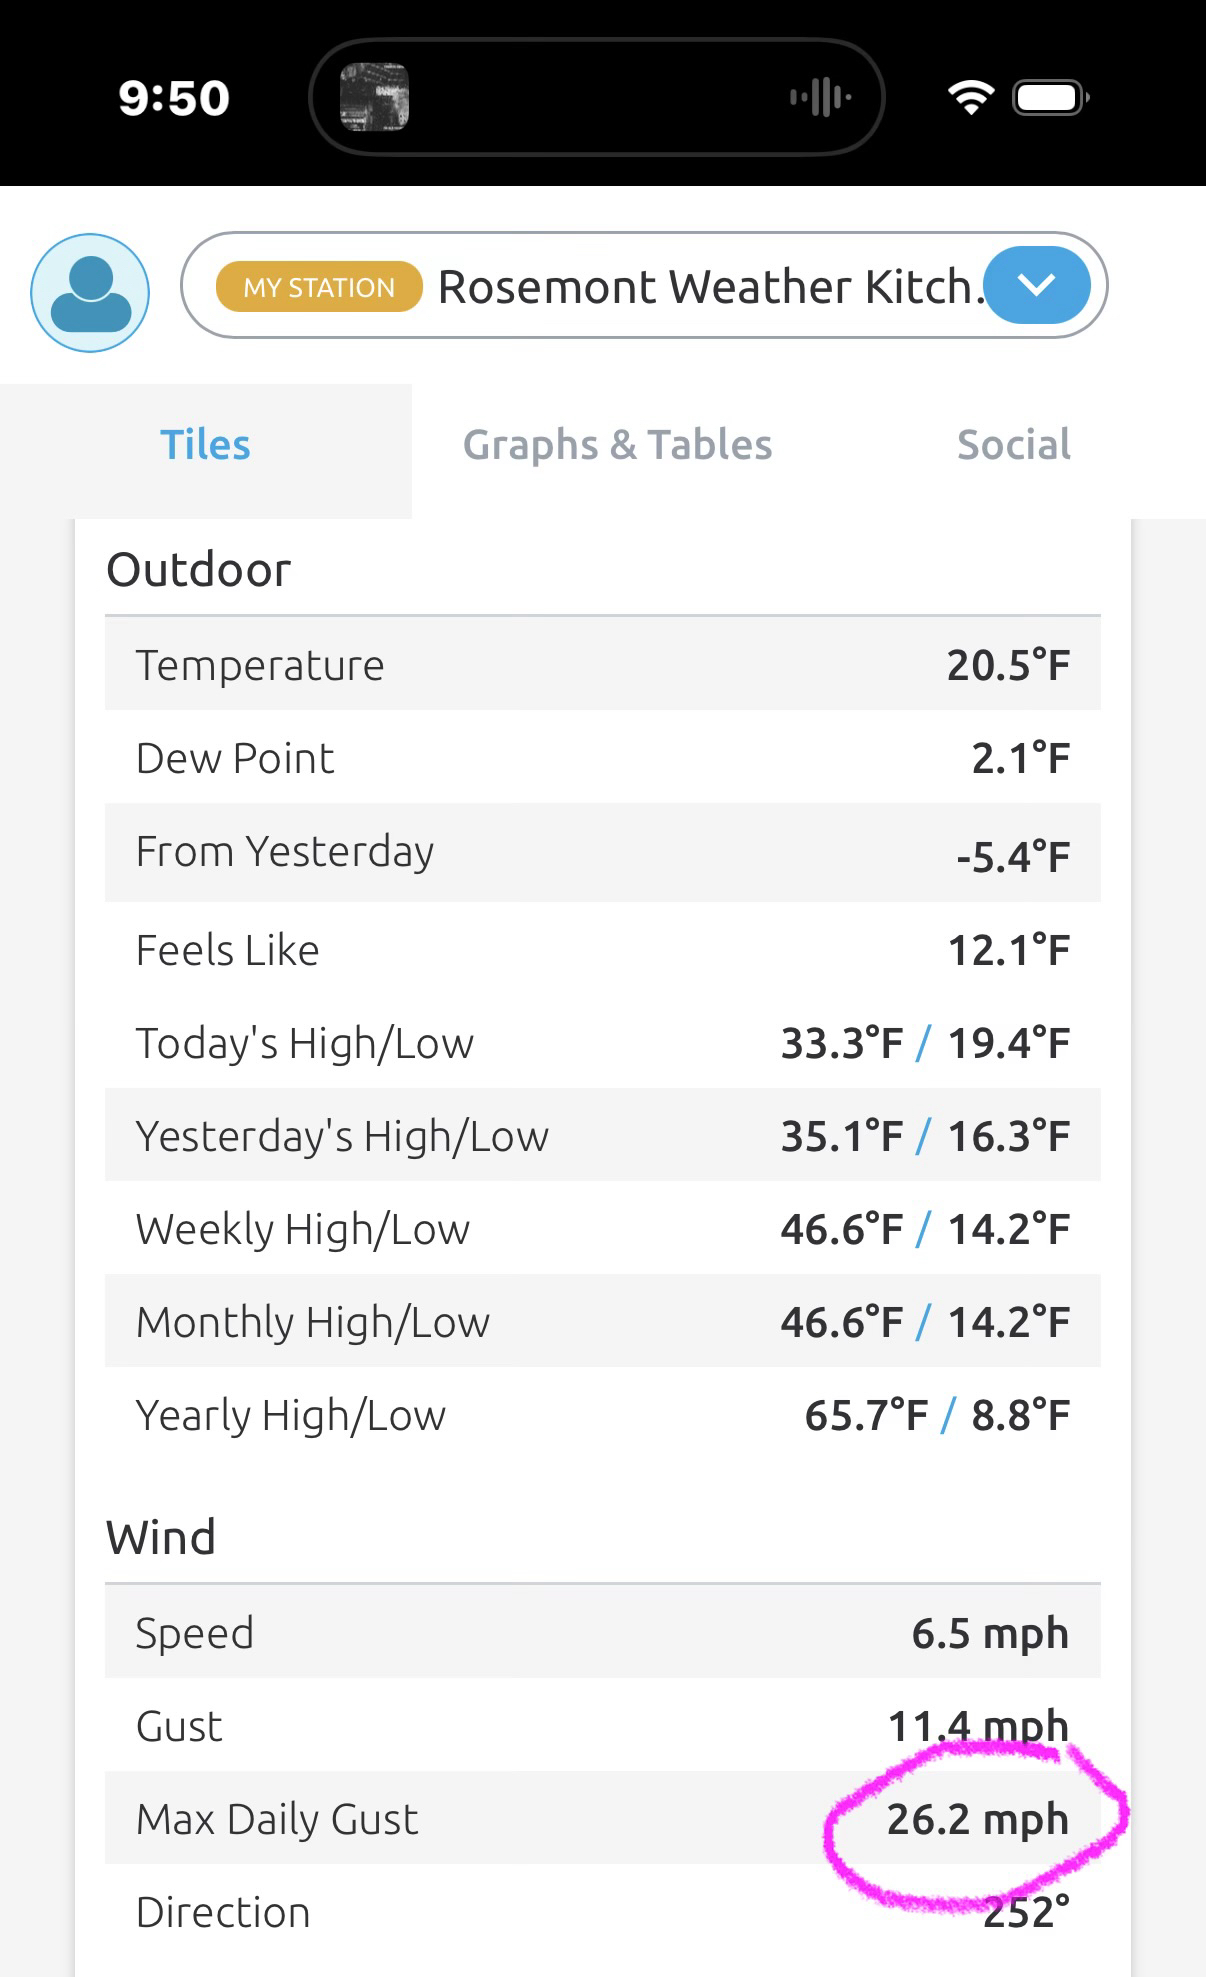This screenshot has height=1977, width=1206.
Task: Tap the Today's High/Low row
Action: point(602,1043)
